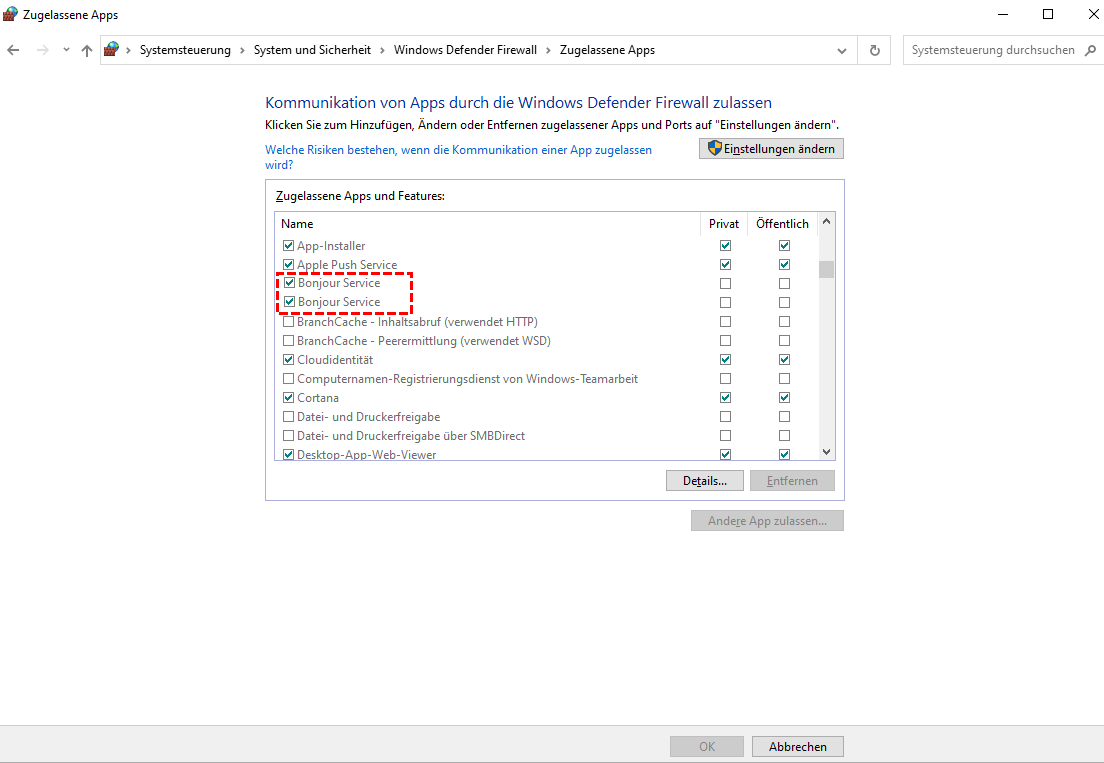The width and height of the screenshot is (1104, 763).
Task: Expand chevron after Windows Defender Firewall breadcrumb
Action: click(548, 50)
